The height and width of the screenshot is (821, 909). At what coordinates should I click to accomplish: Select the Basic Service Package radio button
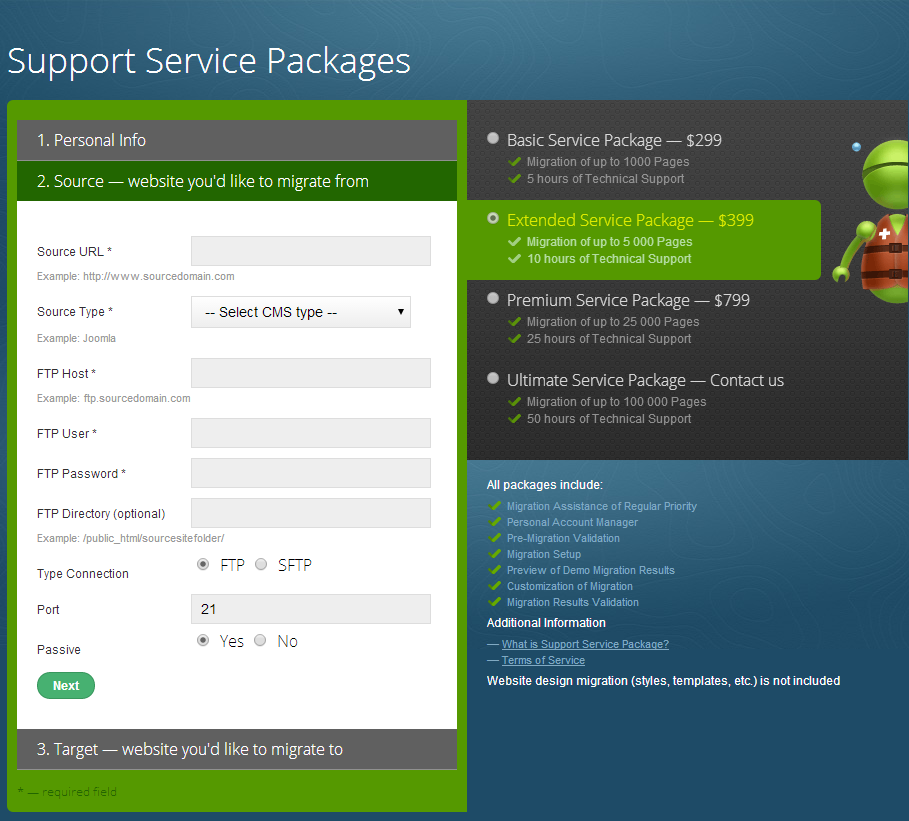(493, 138)
